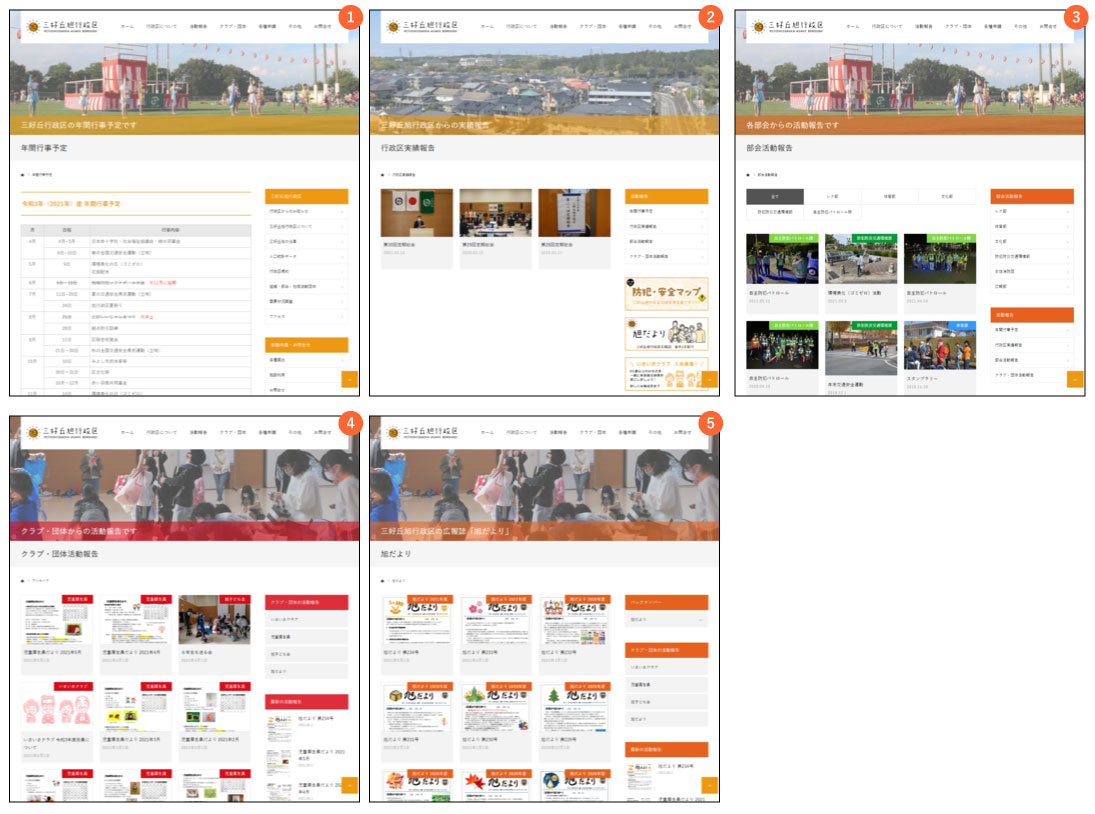Click the sun logo on クラブ・団体活動報告 page
The width and height of the screenshot is (1095, 814).
pos(33,433)
